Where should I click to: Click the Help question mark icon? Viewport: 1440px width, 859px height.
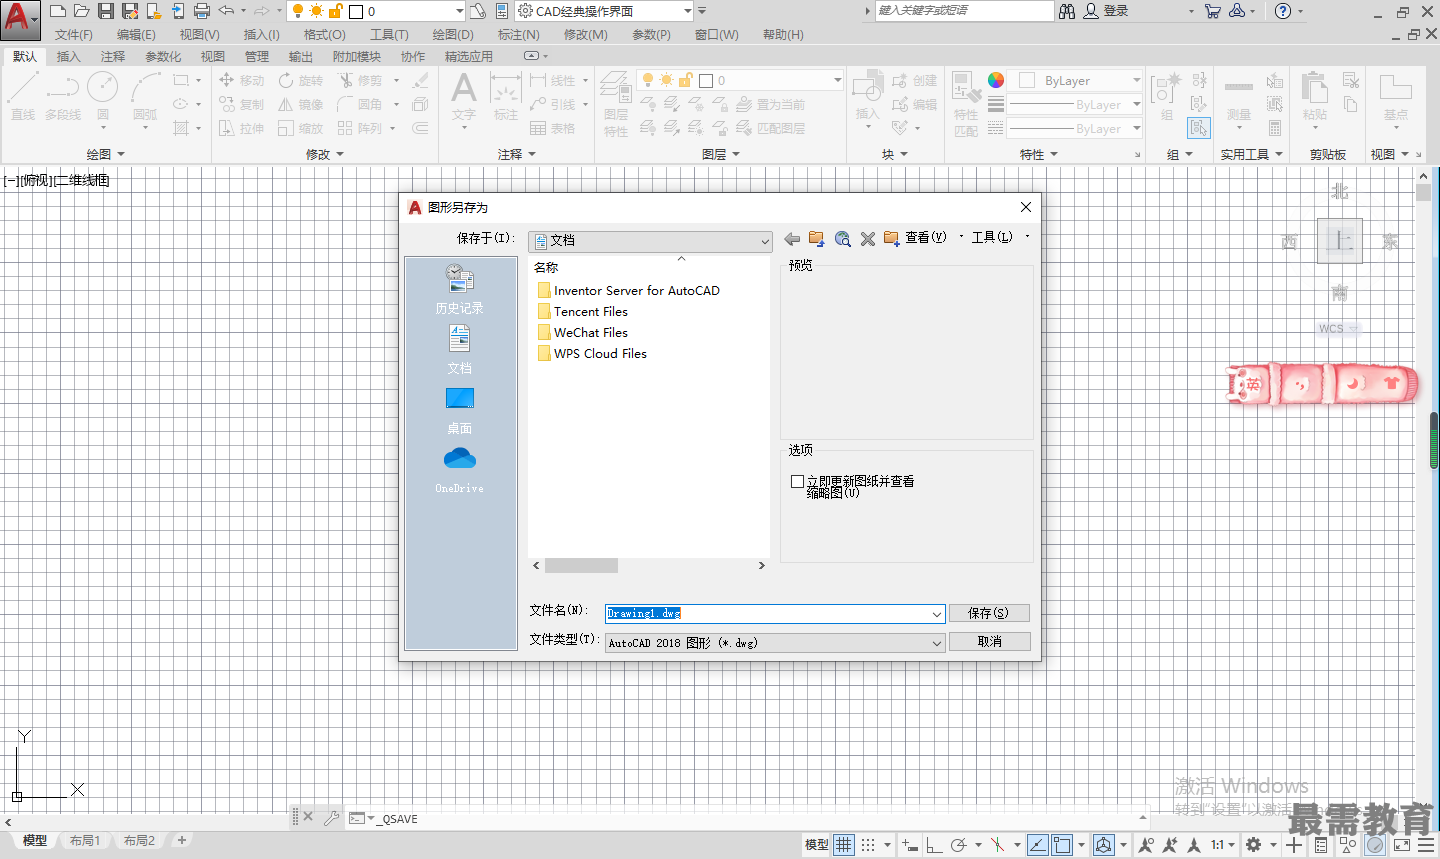click(1283, 11)
